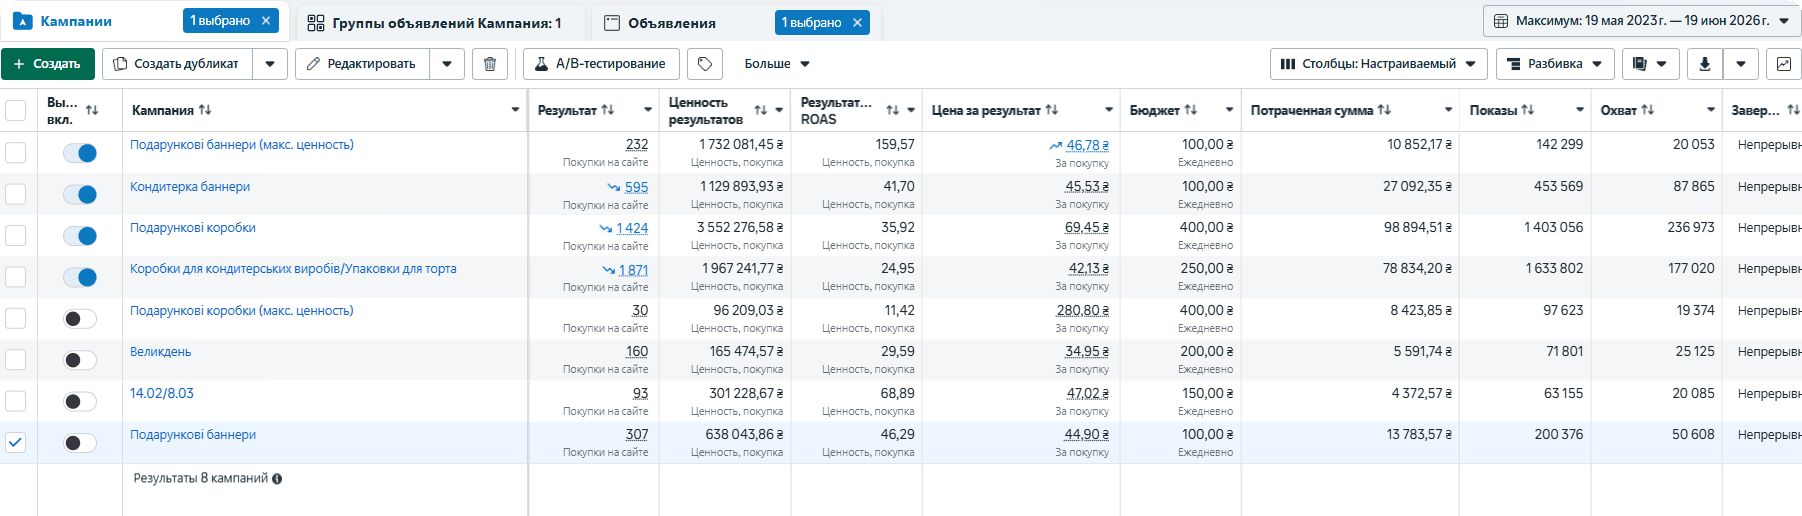
Task: Click the download export icon
Action: point(1705,64)
